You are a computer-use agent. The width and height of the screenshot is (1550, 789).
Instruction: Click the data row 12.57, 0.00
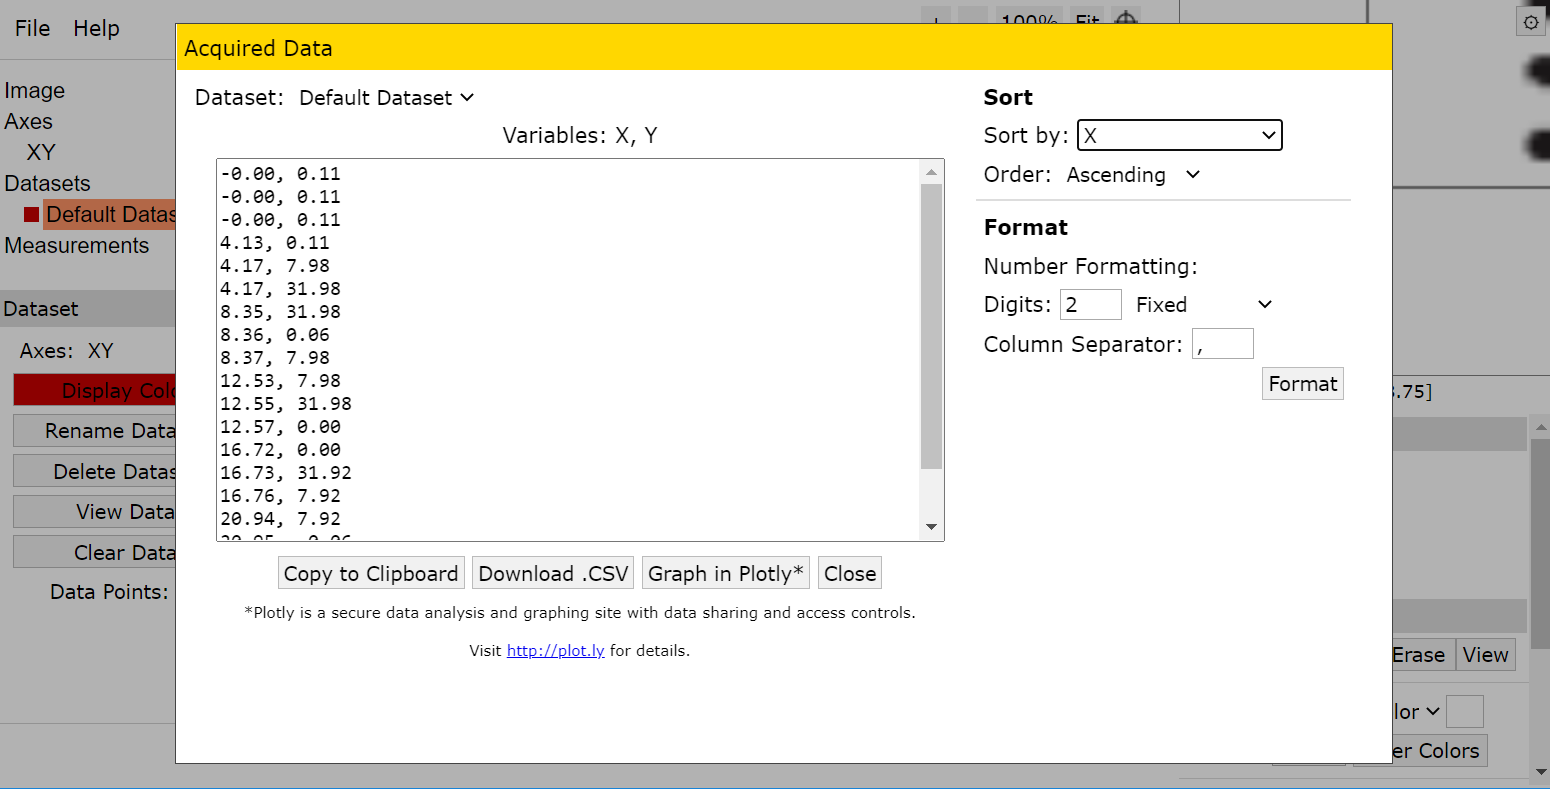click(x=281, y=426)
